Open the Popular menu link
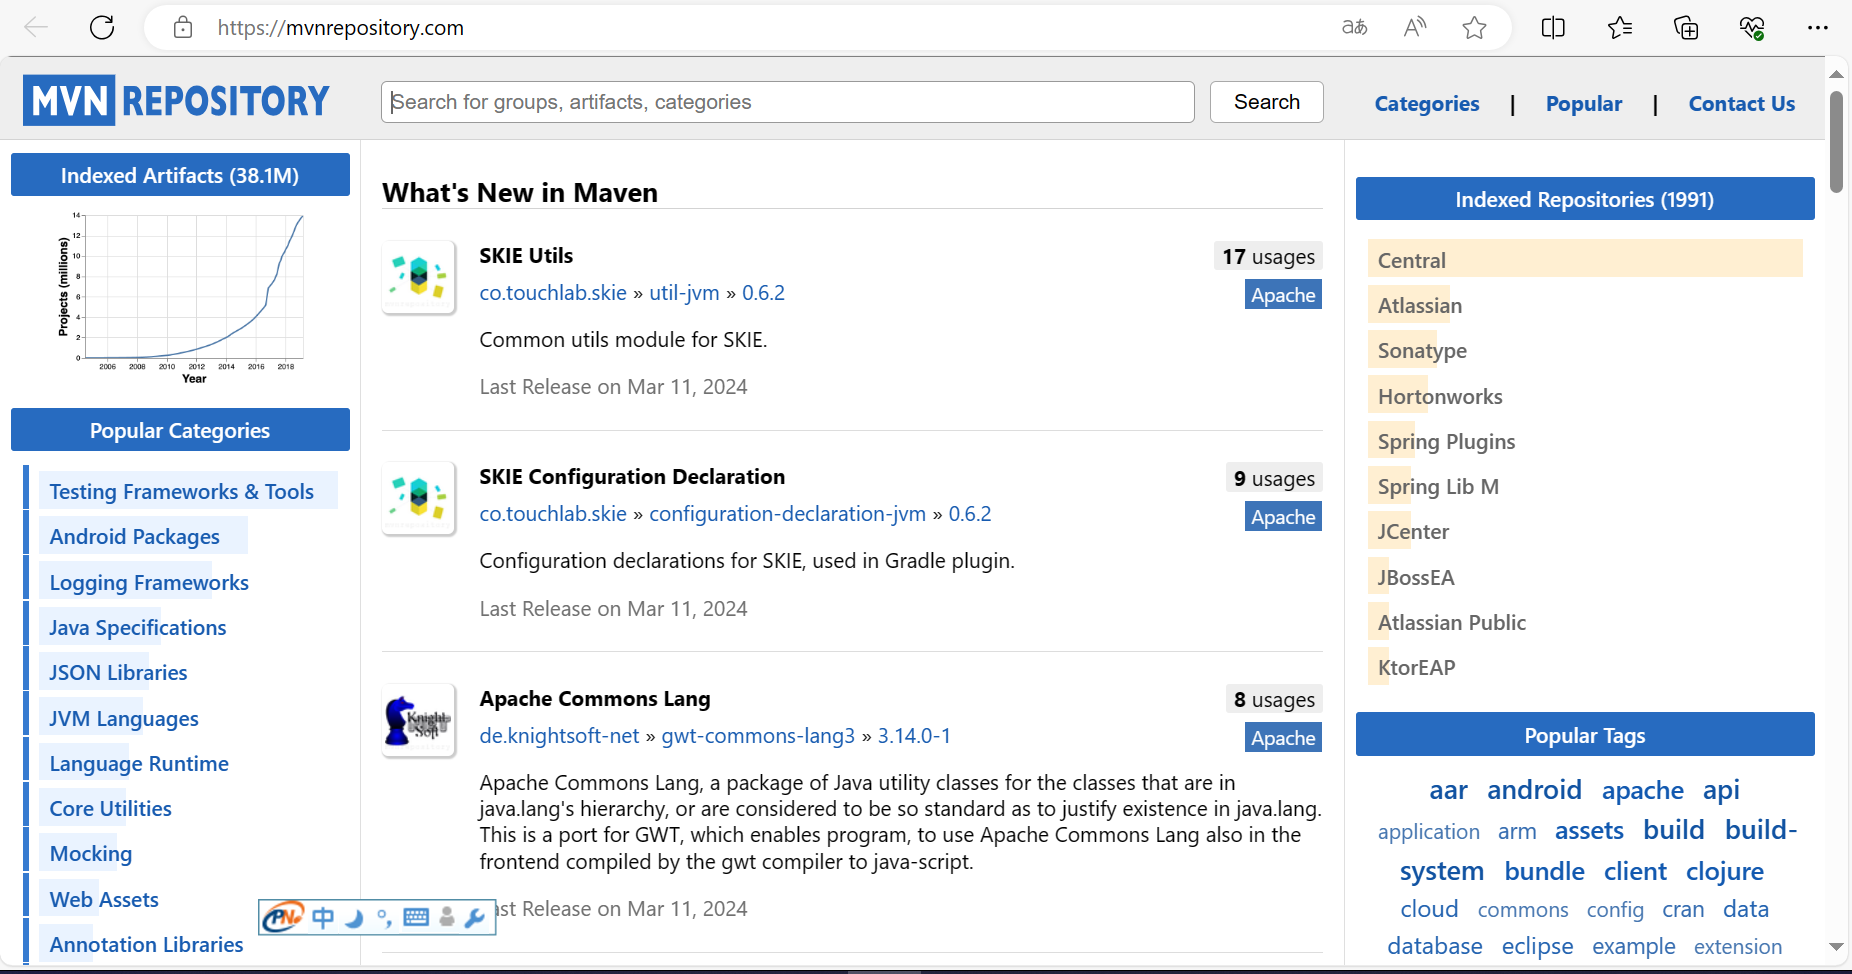The height and width of the screenshot is (974, 1852). (1584, 104)
